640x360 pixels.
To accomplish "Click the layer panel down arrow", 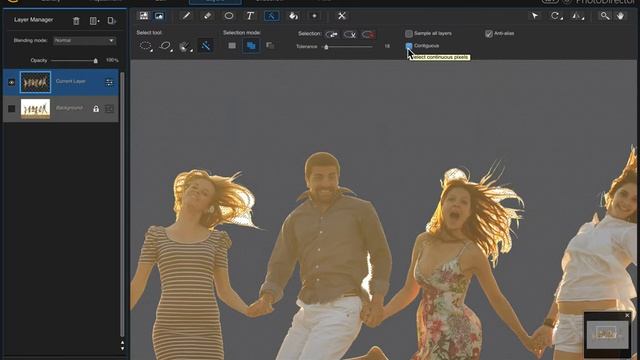I will [x=122, y=348].
